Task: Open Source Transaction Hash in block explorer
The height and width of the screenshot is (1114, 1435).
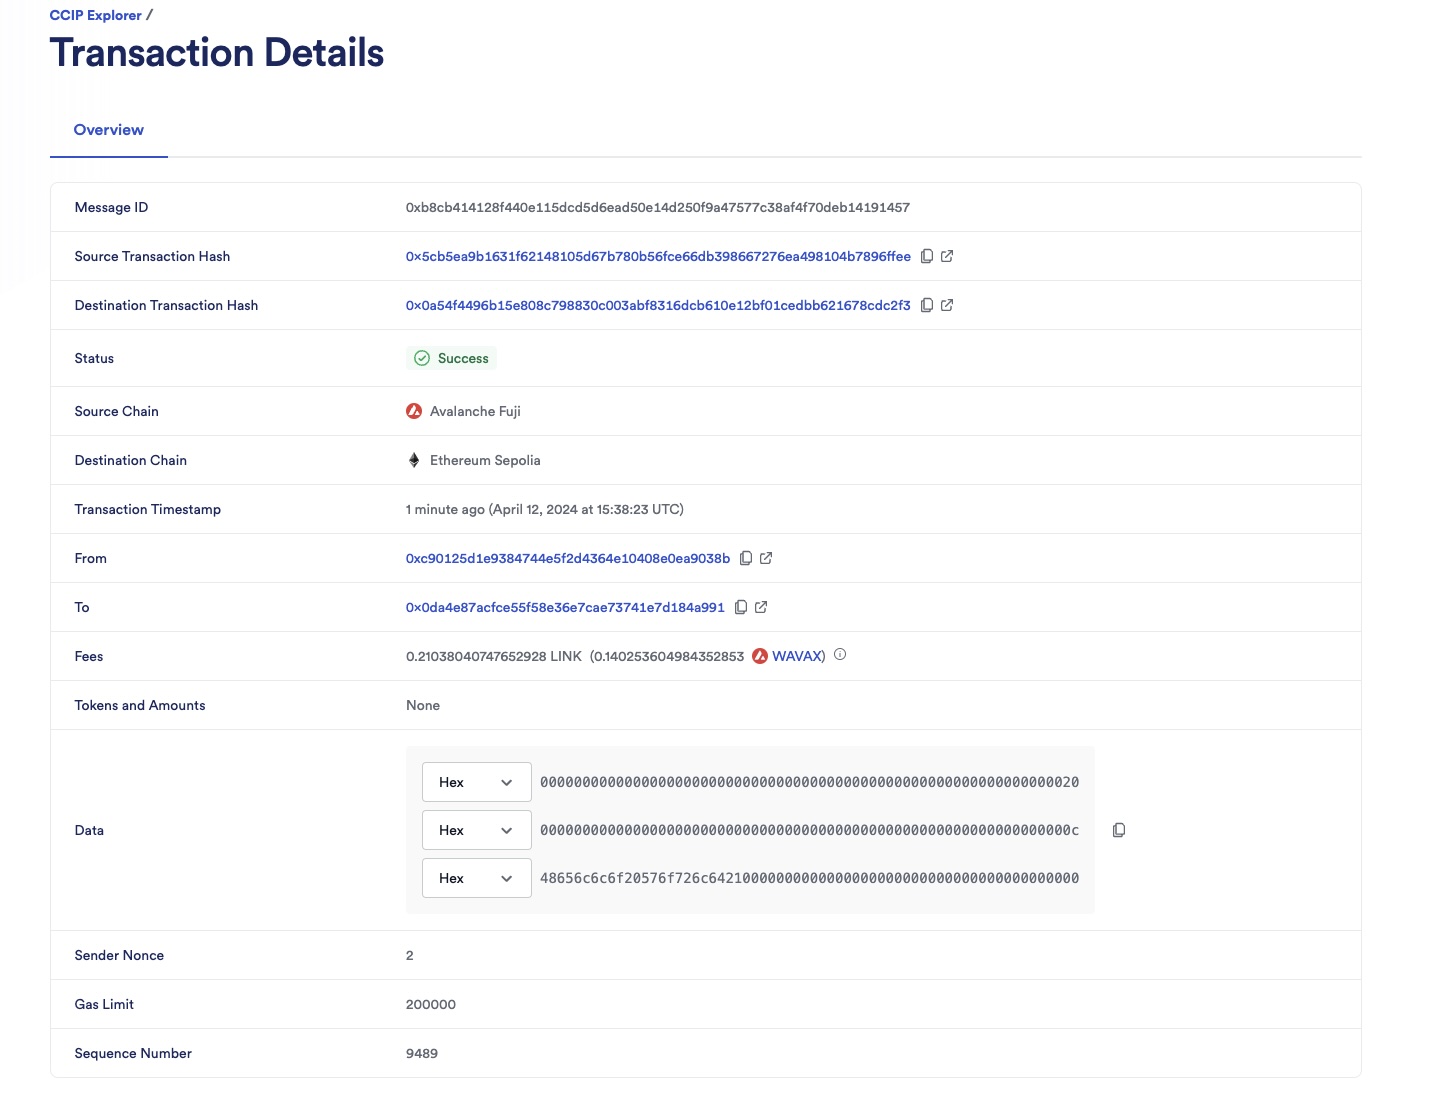Action: [948, 256]
